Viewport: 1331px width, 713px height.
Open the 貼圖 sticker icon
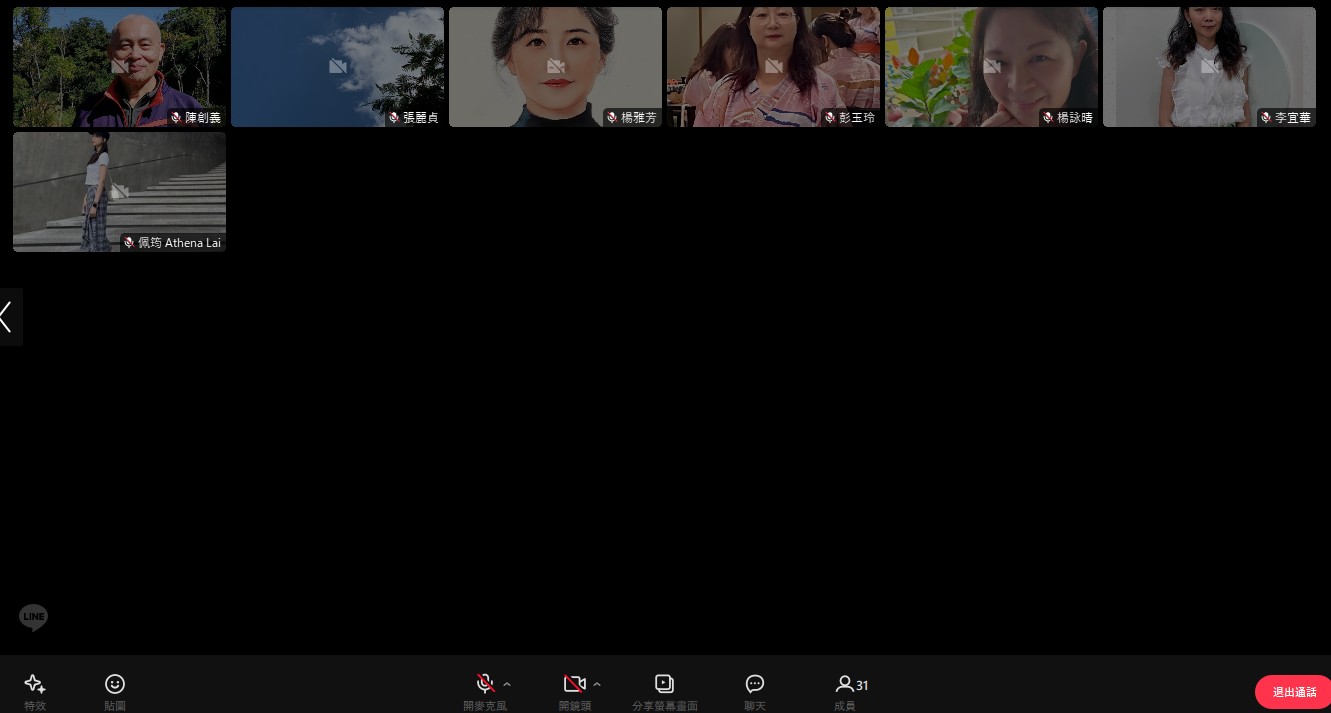tap(115, 684)
